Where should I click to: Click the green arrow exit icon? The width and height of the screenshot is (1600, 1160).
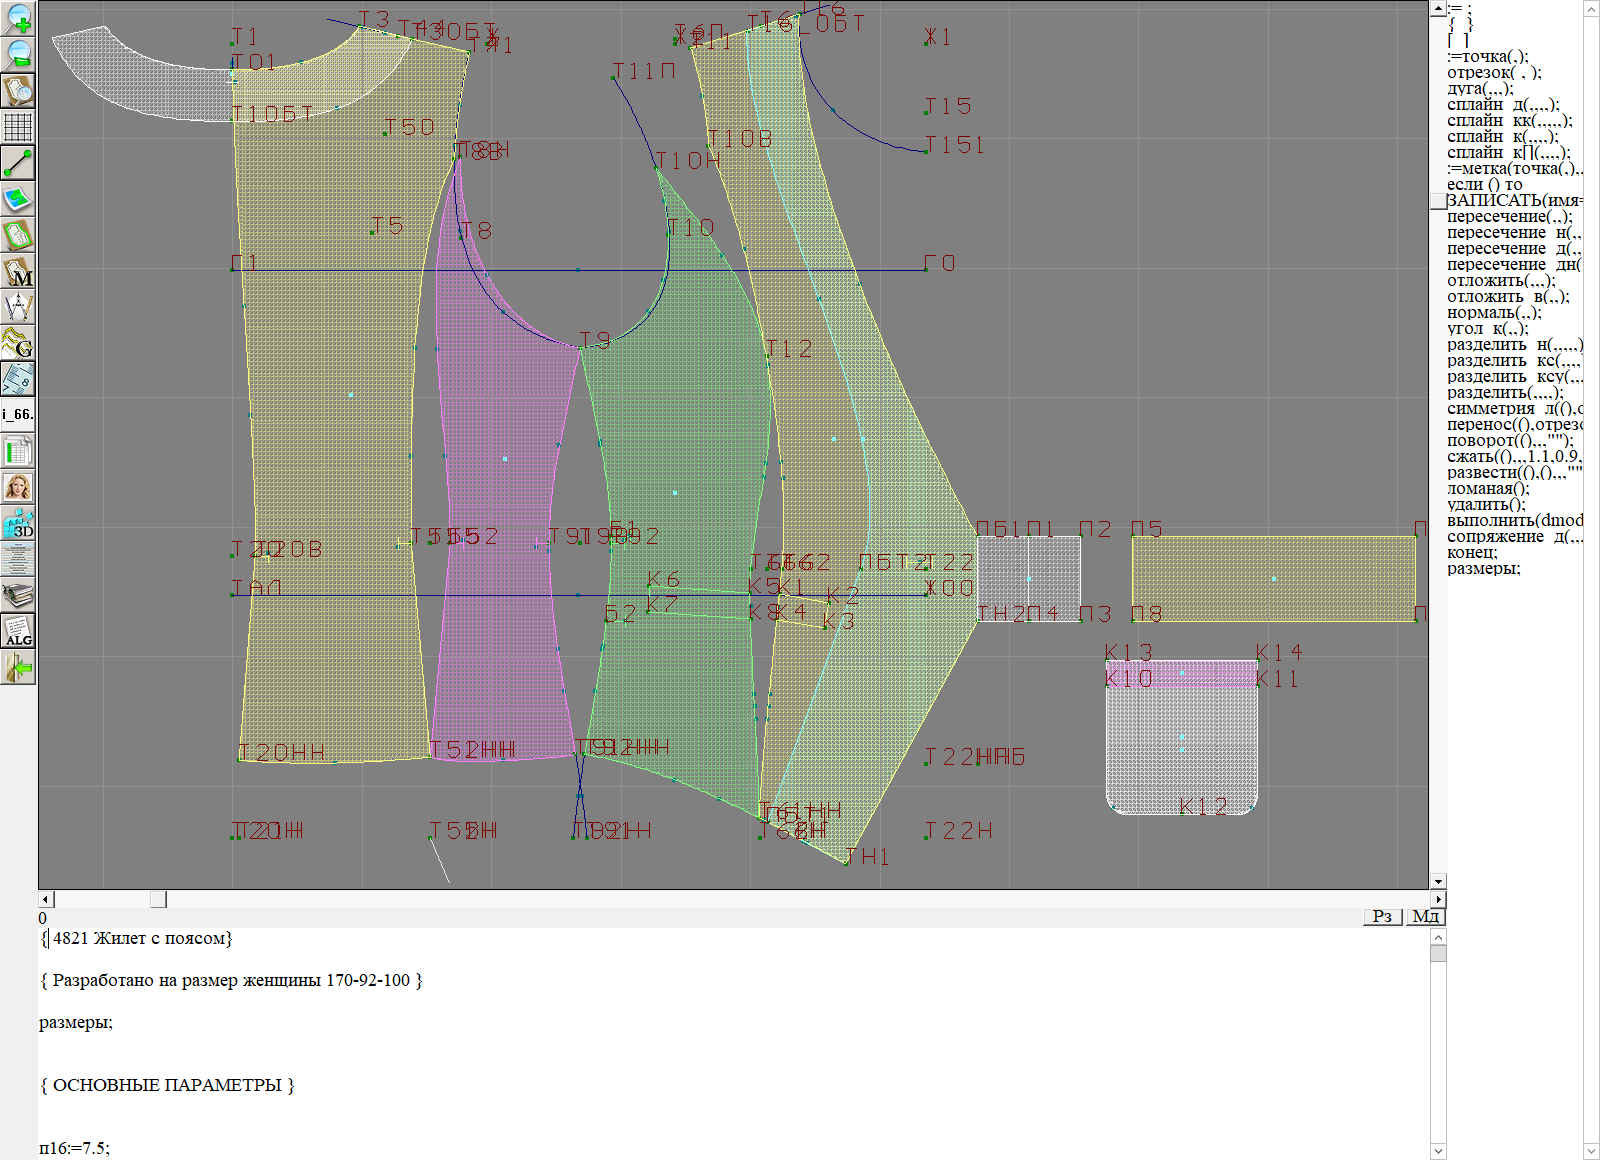pos(18,667)
